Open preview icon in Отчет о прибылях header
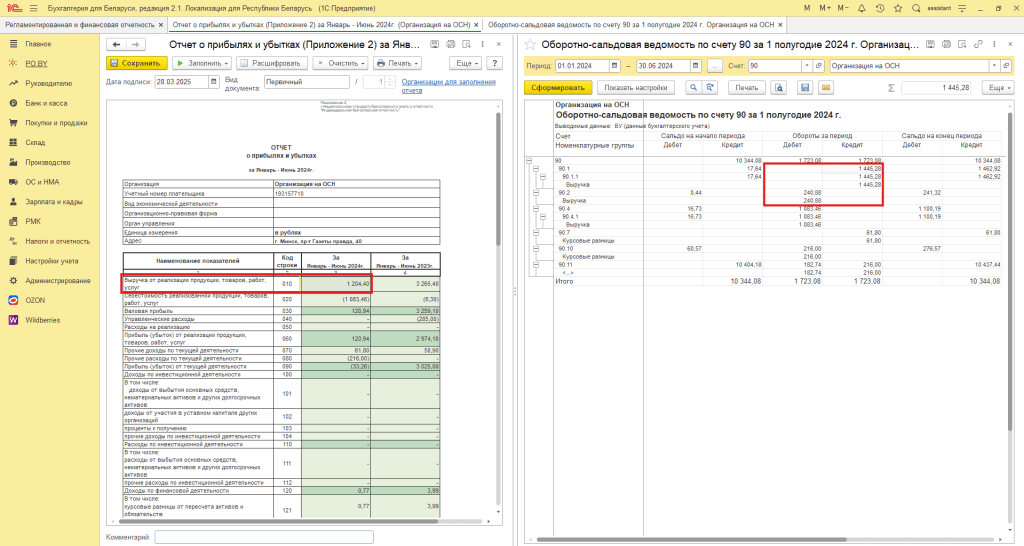This screenshot has width=1024, height=546. pyautogui.click(x=466, y=44)
